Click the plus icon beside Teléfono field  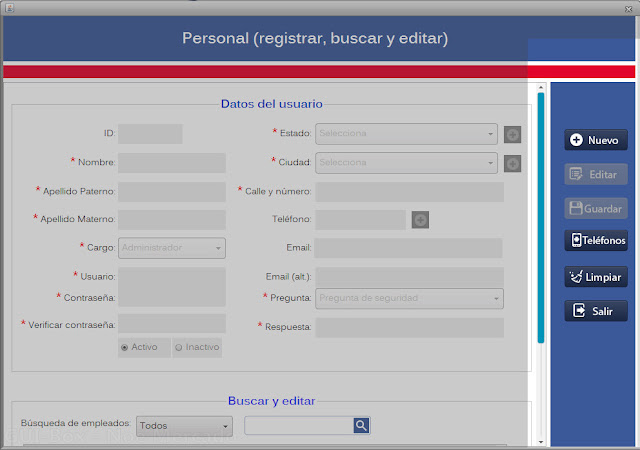pos(420,220)
